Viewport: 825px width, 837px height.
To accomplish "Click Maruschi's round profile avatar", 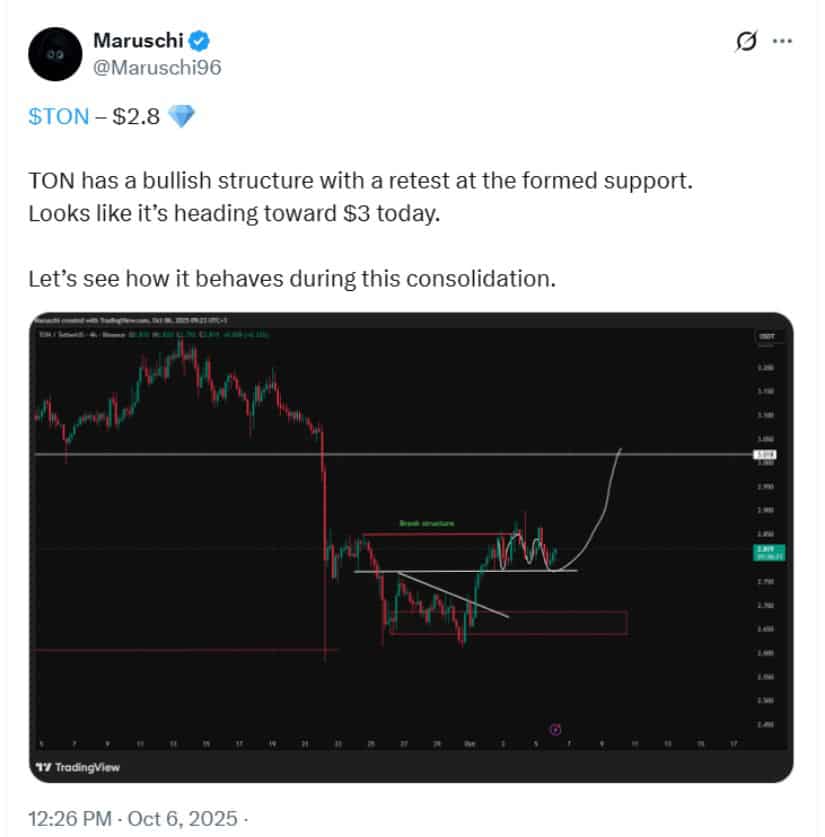I will (x=57, y=53).
